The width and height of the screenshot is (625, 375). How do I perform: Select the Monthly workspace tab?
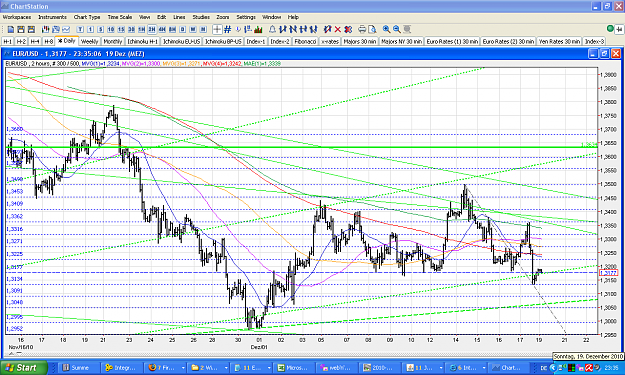(113, 41)
